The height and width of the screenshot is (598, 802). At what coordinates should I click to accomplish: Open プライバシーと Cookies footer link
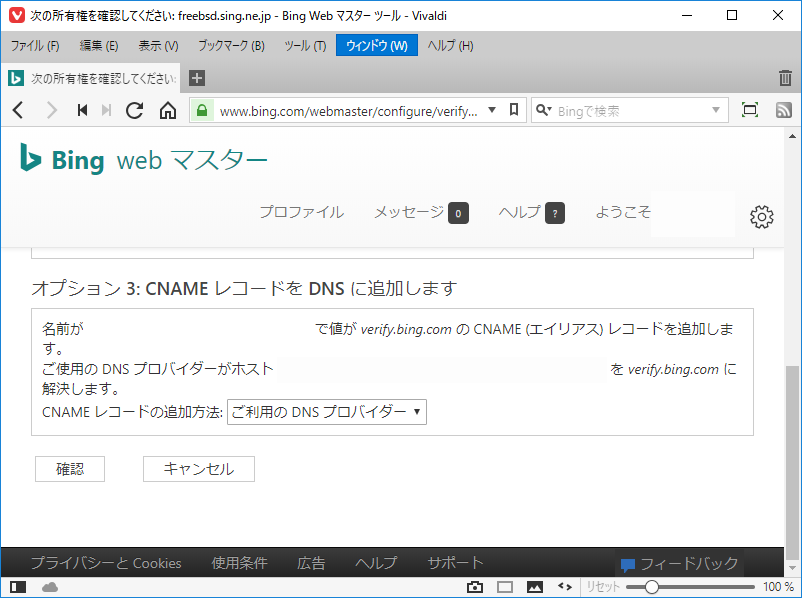[106, 563]
